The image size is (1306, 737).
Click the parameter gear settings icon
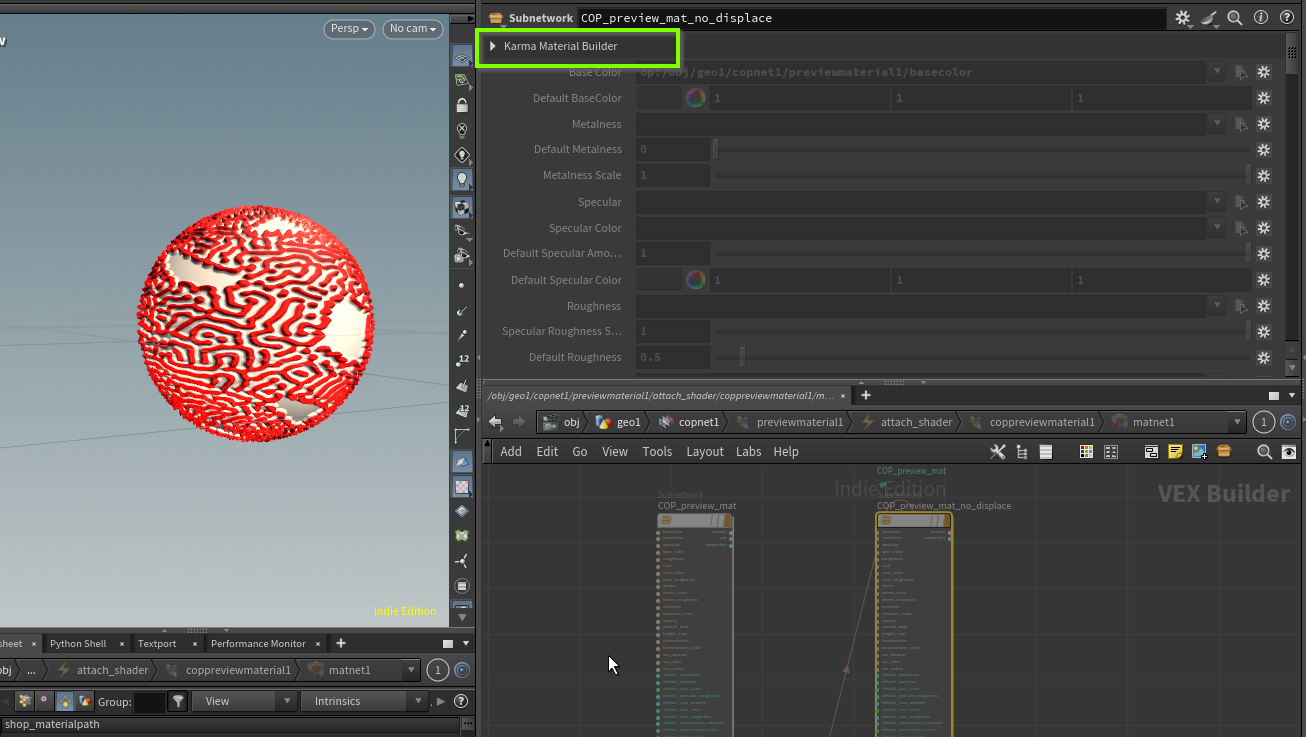[x=1183, y=18]
